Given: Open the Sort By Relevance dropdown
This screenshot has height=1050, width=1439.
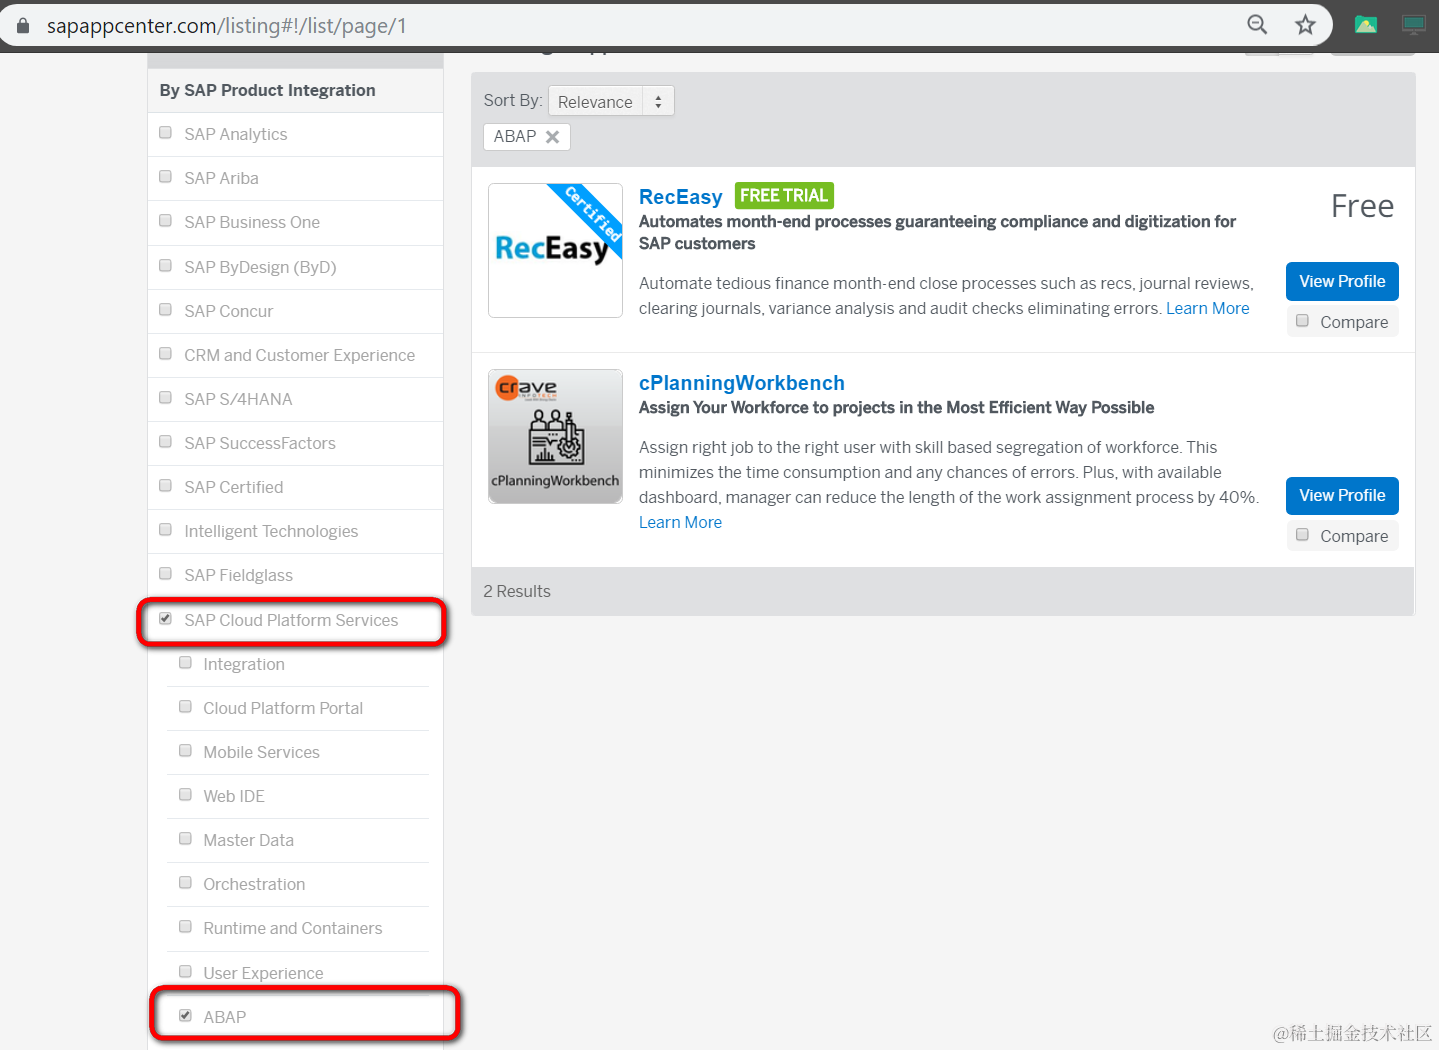Looking at the screenshot, I should click(611, 101).
